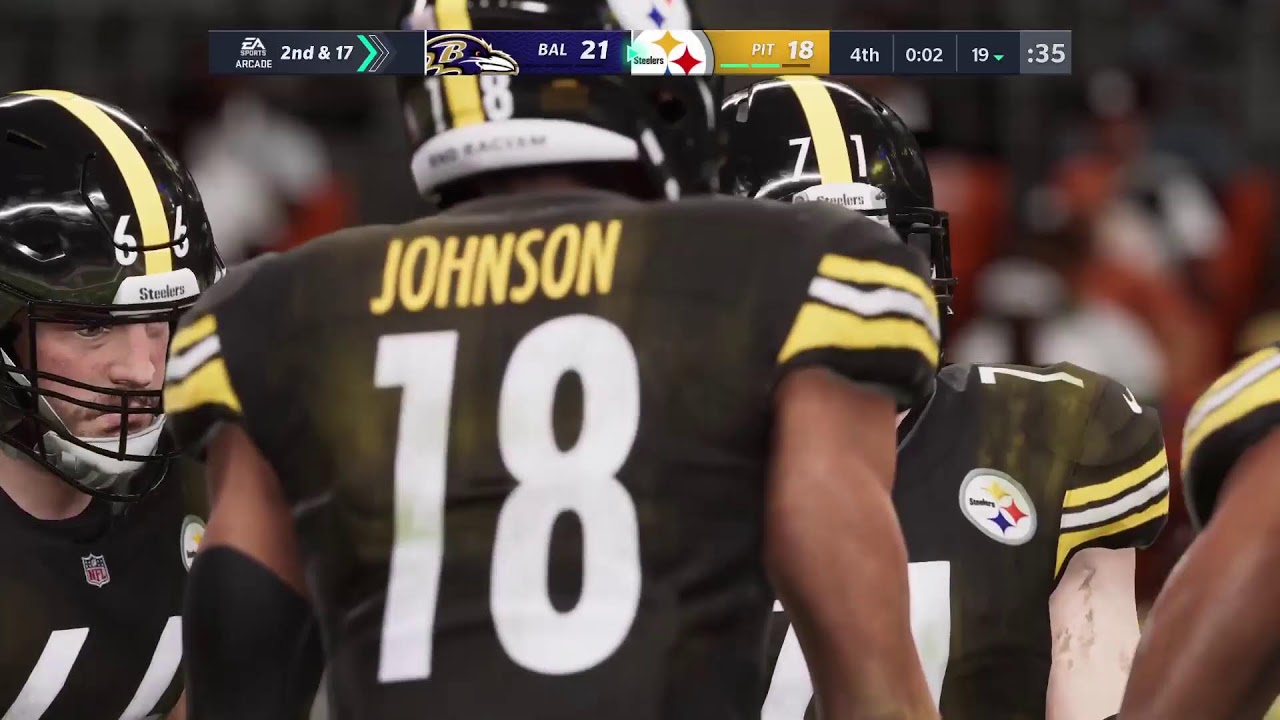Click the "JOHNSON" name on jersey
Screen dimensions: 1280x720
point(496,266)
